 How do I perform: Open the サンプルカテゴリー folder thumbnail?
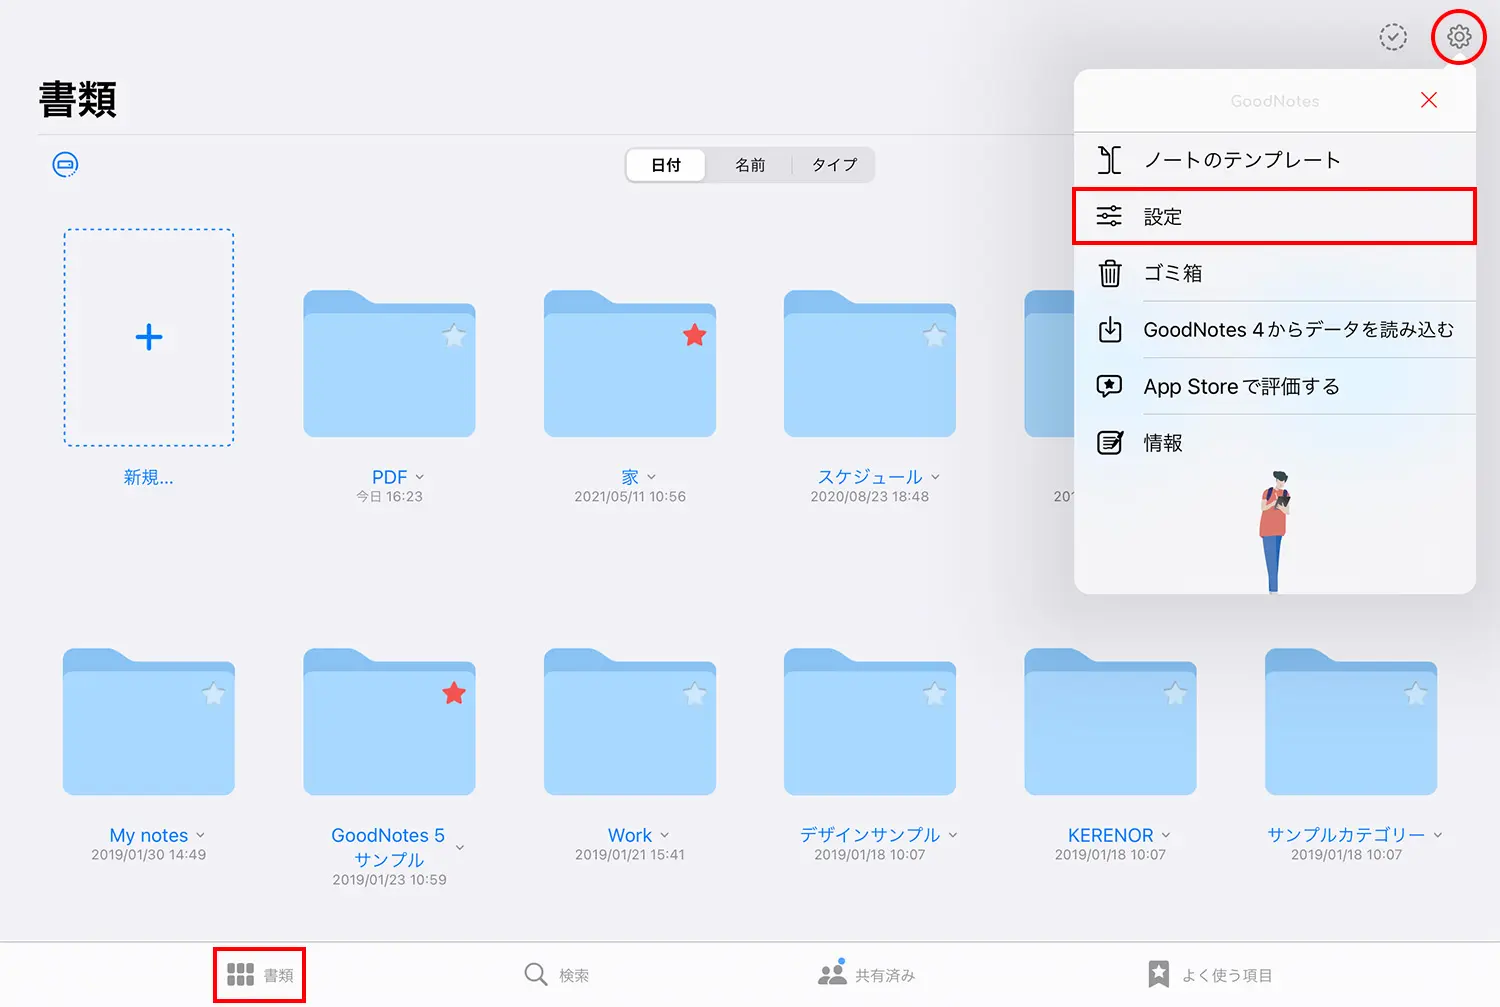[x=1351, y=722]
